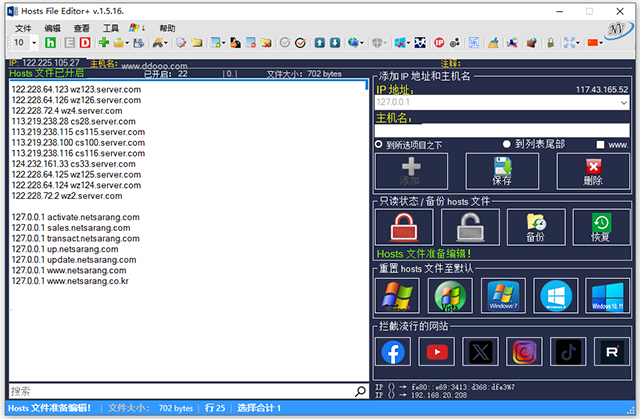This screenshot has height=419, width=640.
Task: Click the red IP circle toolbar icon
Action: pos(439,43)
